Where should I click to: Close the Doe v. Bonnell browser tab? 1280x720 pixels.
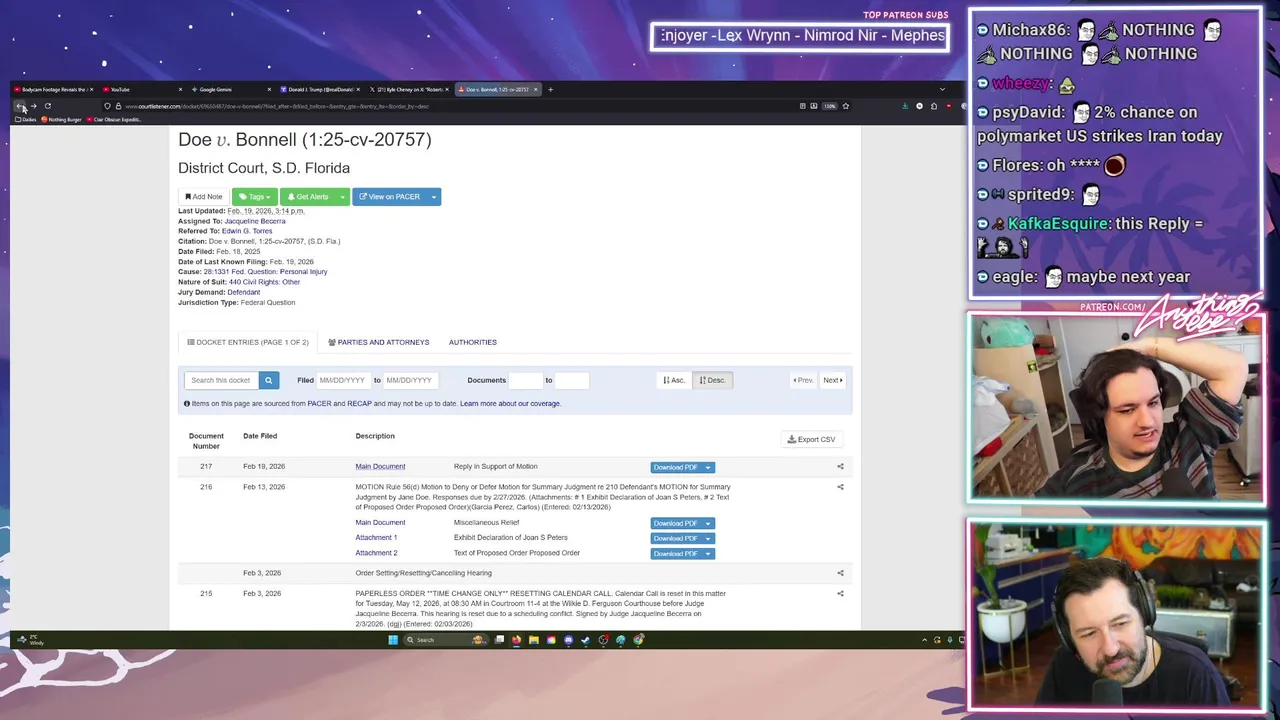tap(535, 89)
